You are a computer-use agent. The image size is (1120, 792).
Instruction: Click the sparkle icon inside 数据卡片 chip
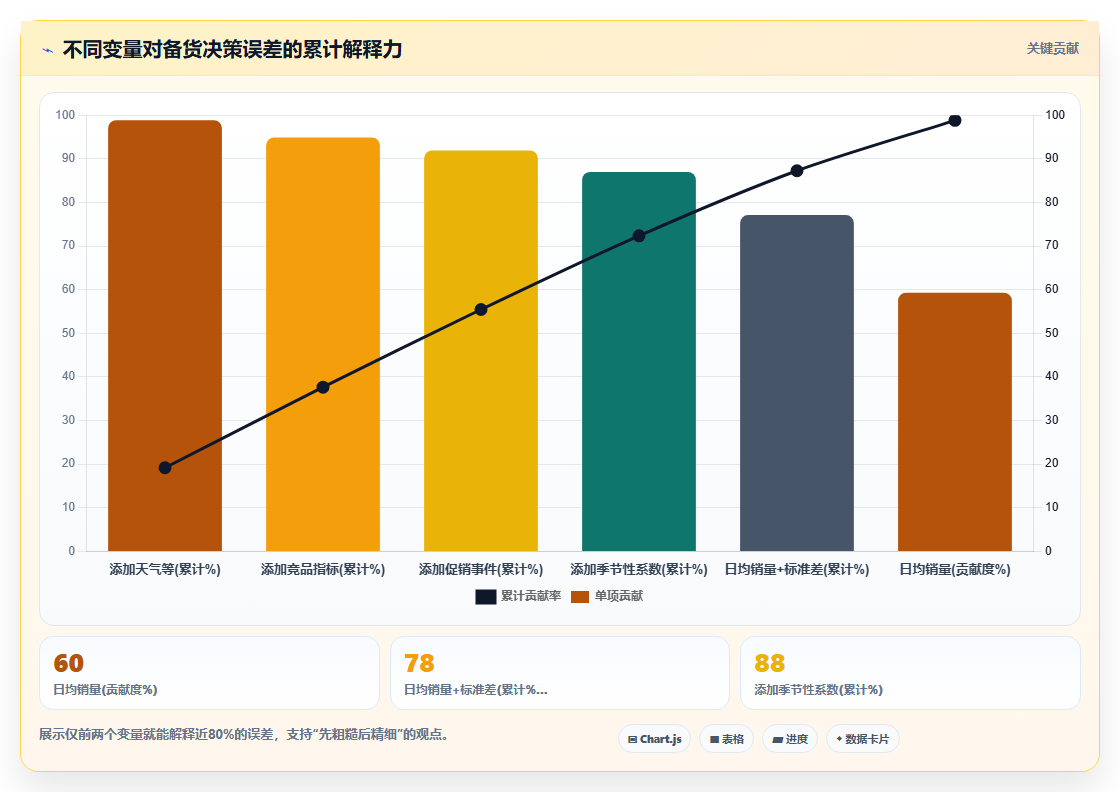pyautogui.click(x=839, y=739)
